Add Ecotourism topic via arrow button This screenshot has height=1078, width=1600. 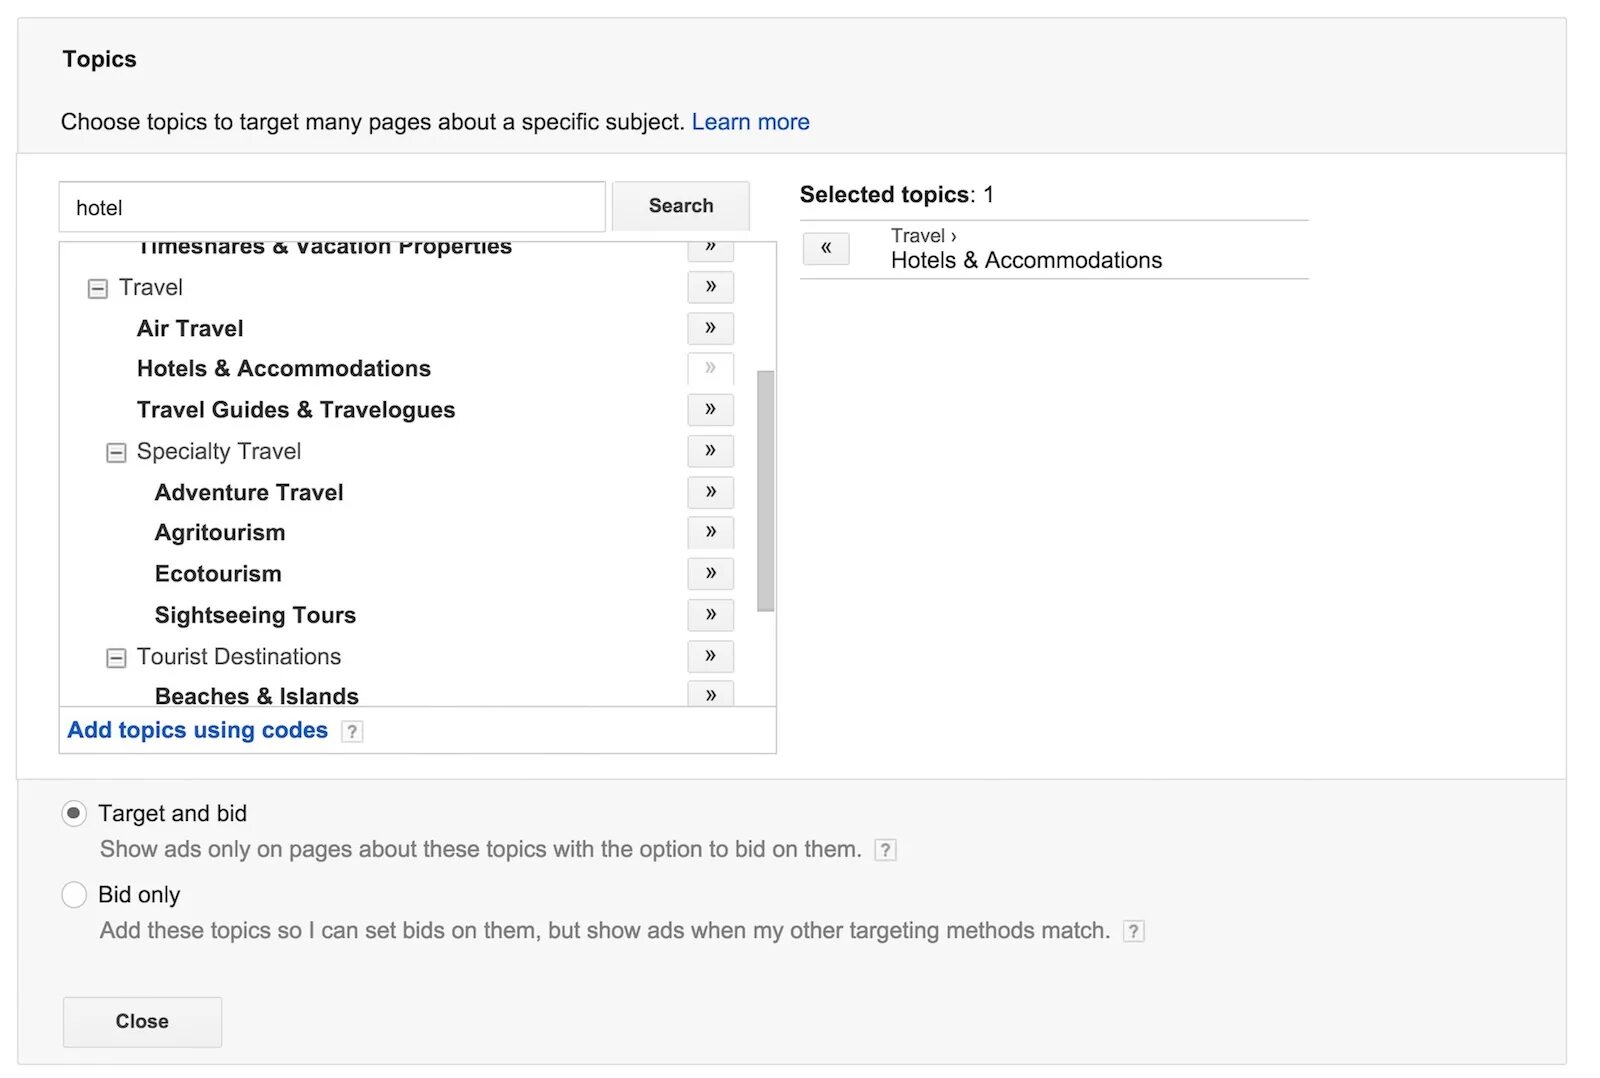tap(710, 573)
